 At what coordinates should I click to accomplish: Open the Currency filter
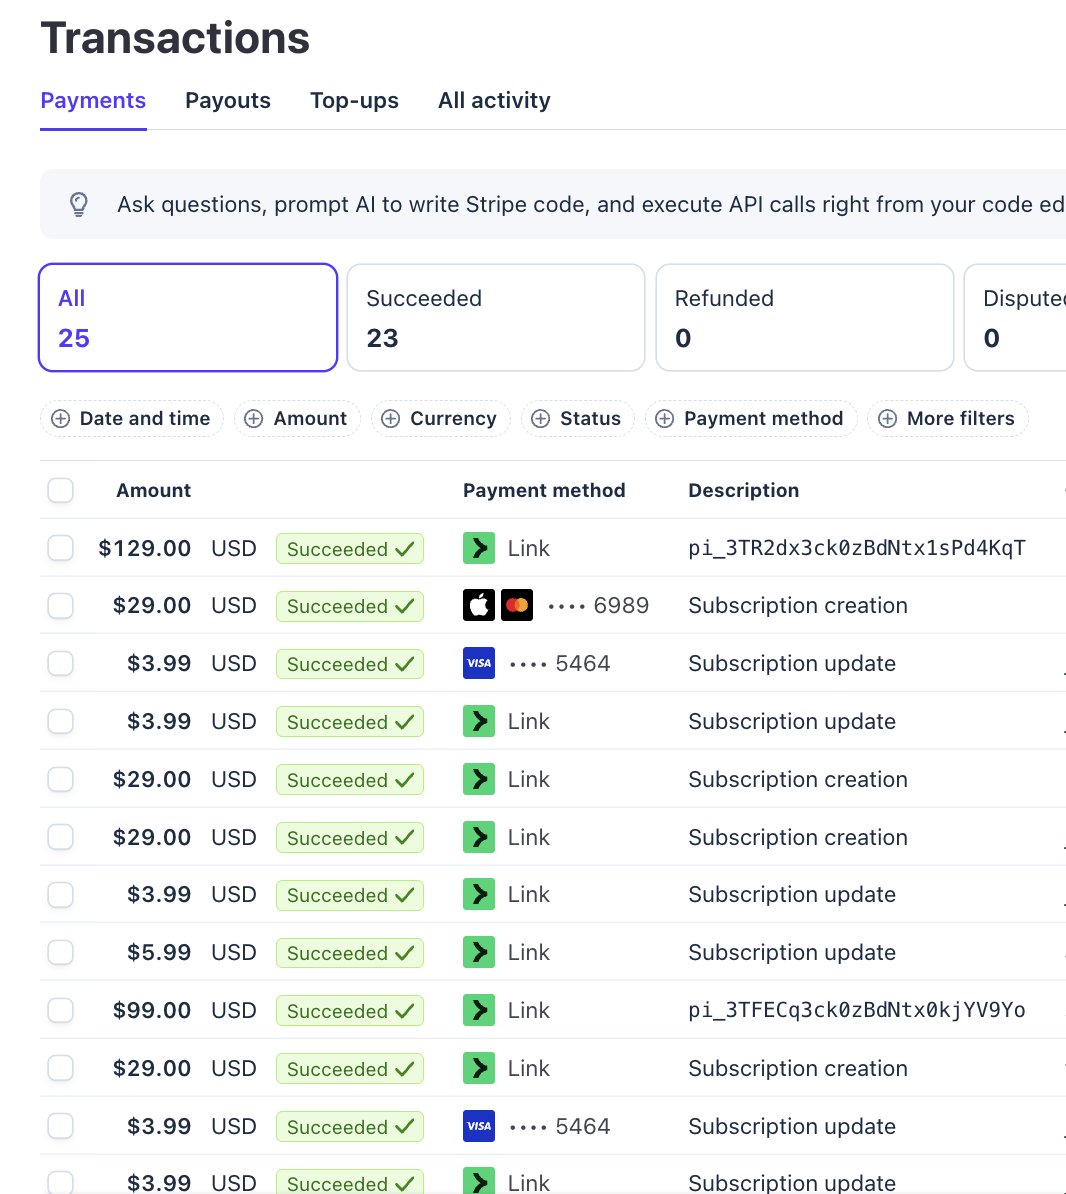point(441,419)
